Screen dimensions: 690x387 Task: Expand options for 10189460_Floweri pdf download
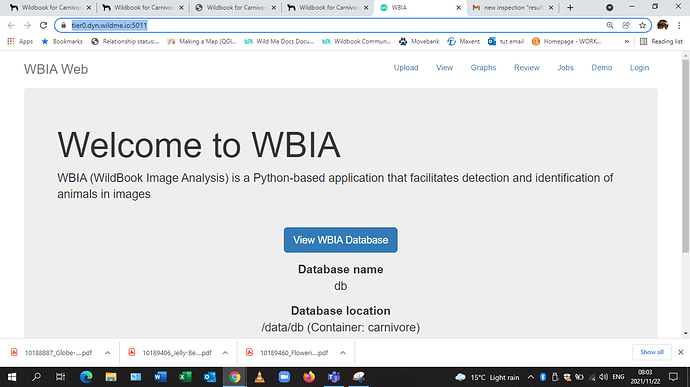click(343, 353)
